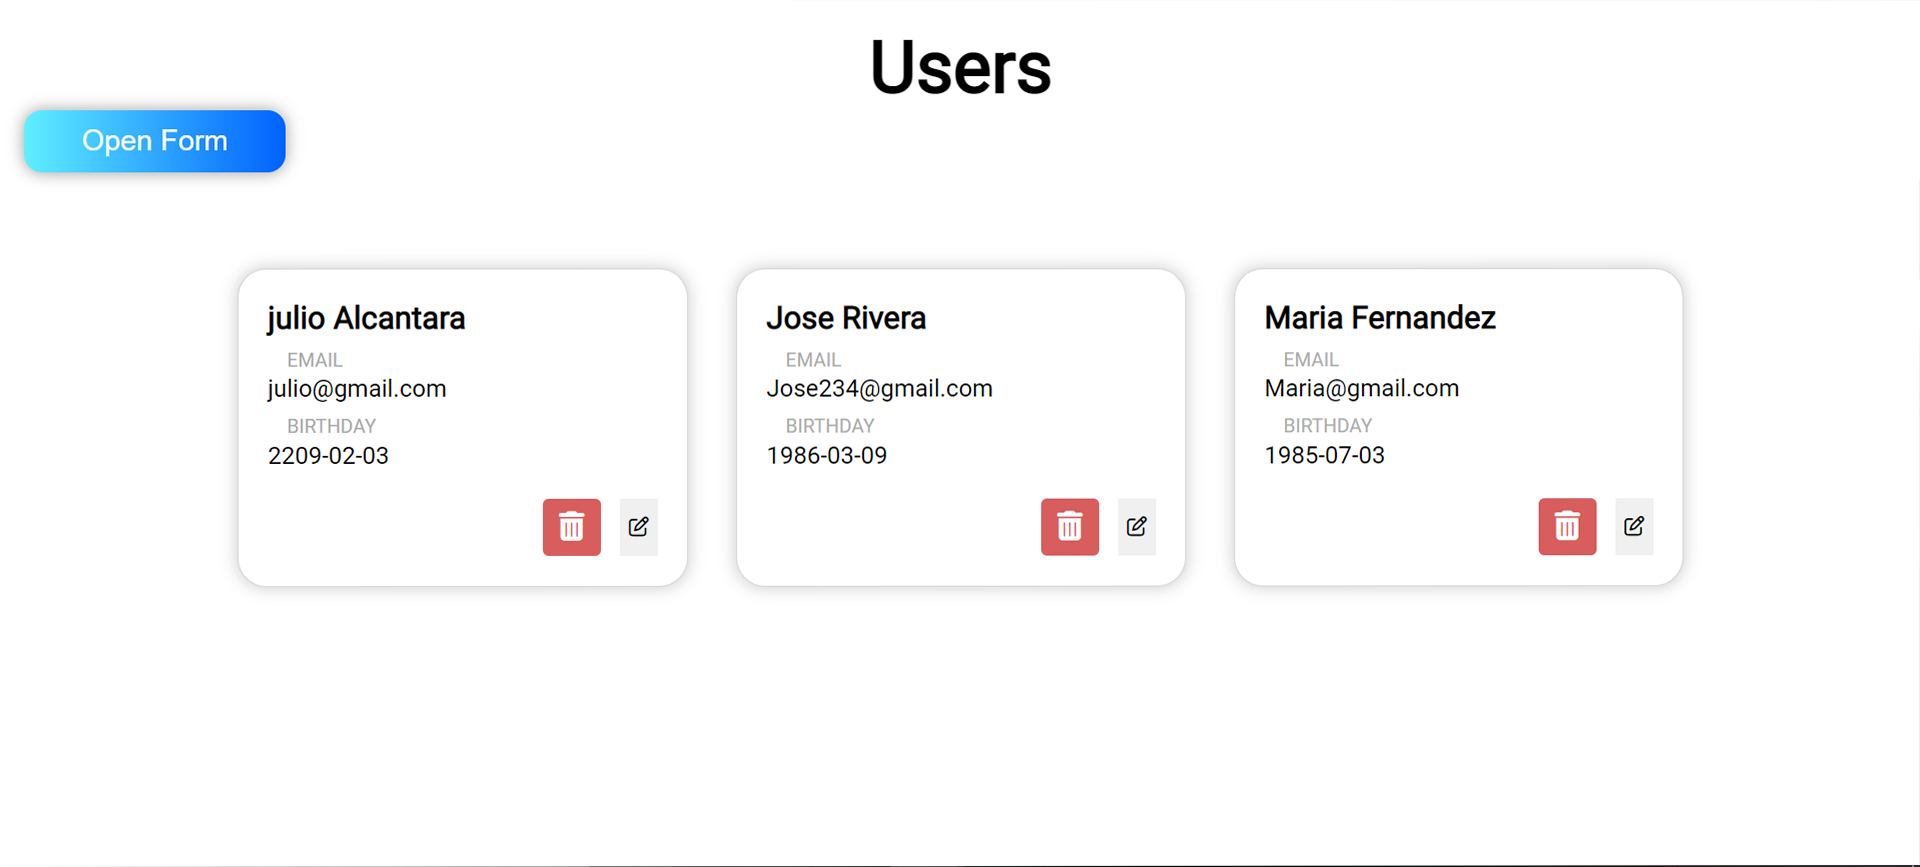Delete julio Alcantara's user card
Screen dimensions: 1920x867
[571, 527]
